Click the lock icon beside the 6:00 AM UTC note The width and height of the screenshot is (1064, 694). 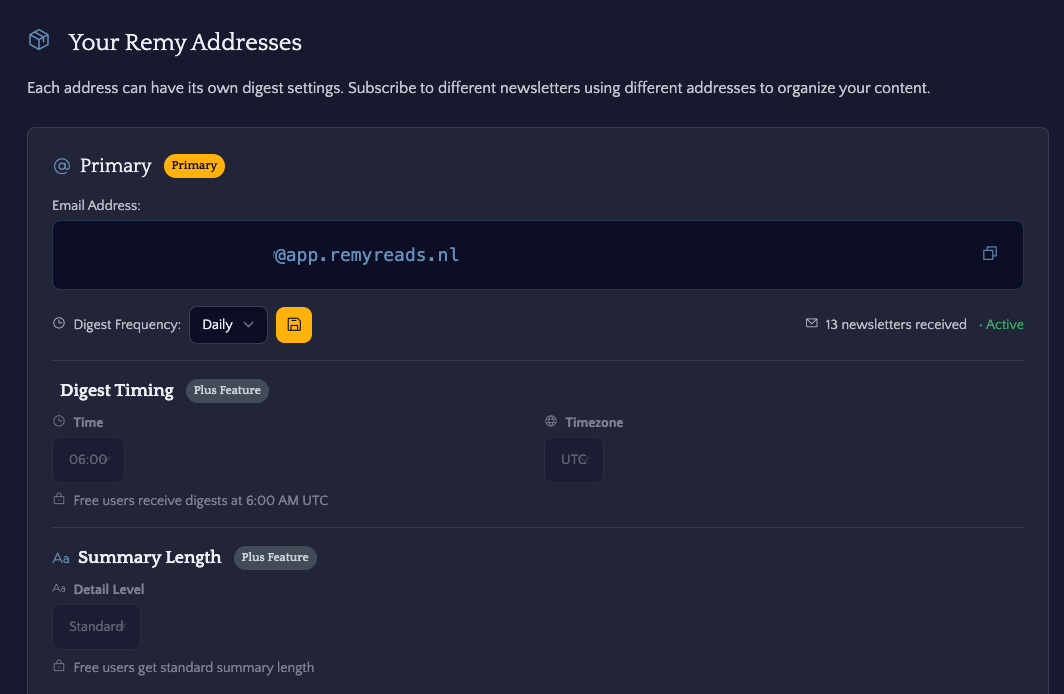point(60,500)
